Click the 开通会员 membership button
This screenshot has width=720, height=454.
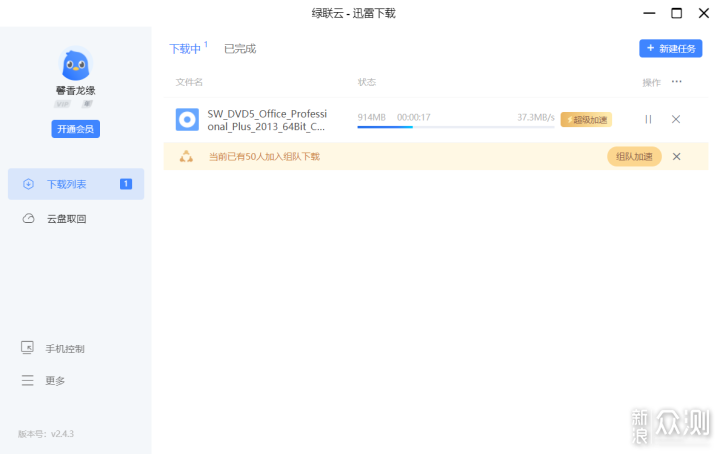[76, 129]
